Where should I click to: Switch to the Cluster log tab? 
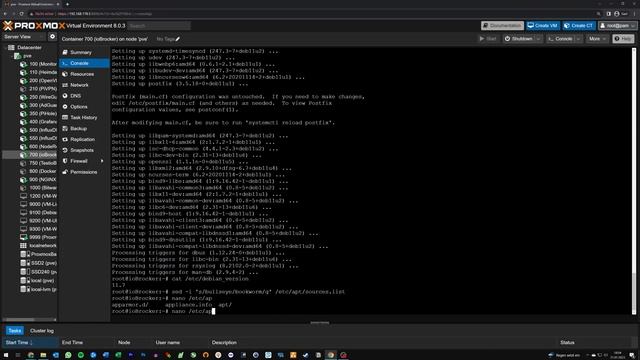point(42,331)
